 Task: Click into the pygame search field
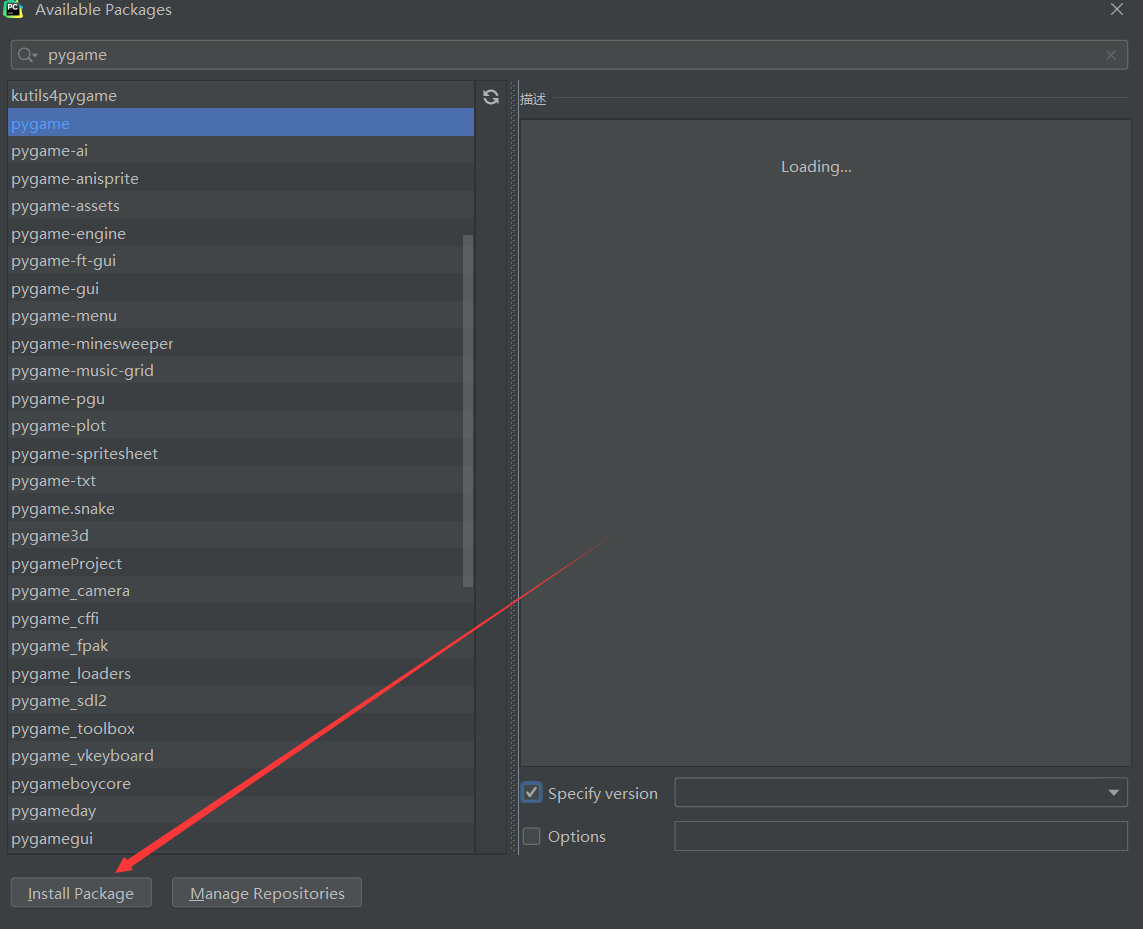point(569,55)
